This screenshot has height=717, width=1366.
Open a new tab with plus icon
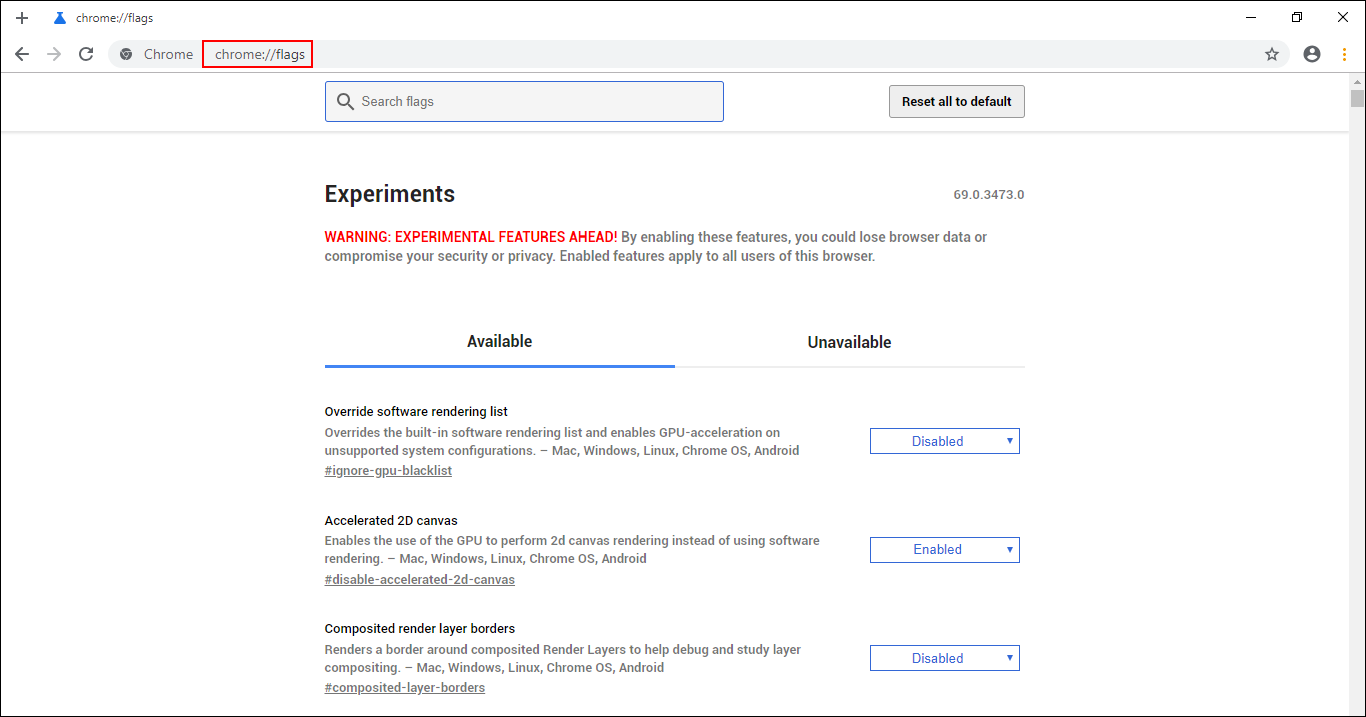pyautogui.click(x=22, y=18)
